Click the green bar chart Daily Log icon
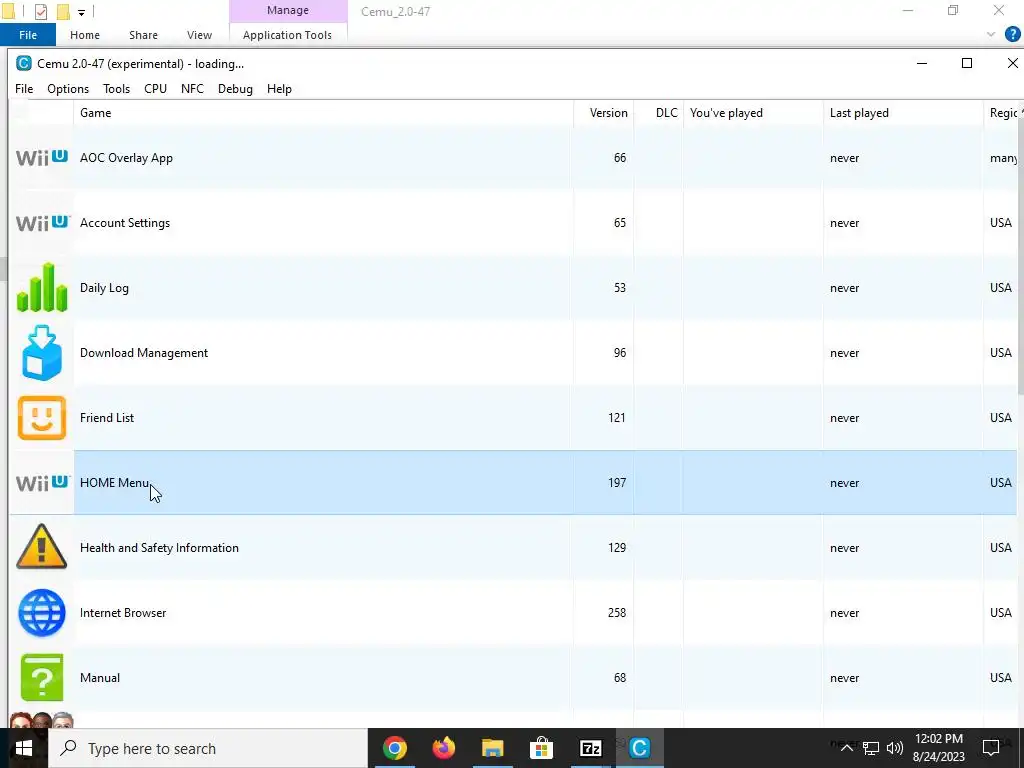1024x768 pixels. click(x=42, y=287)
